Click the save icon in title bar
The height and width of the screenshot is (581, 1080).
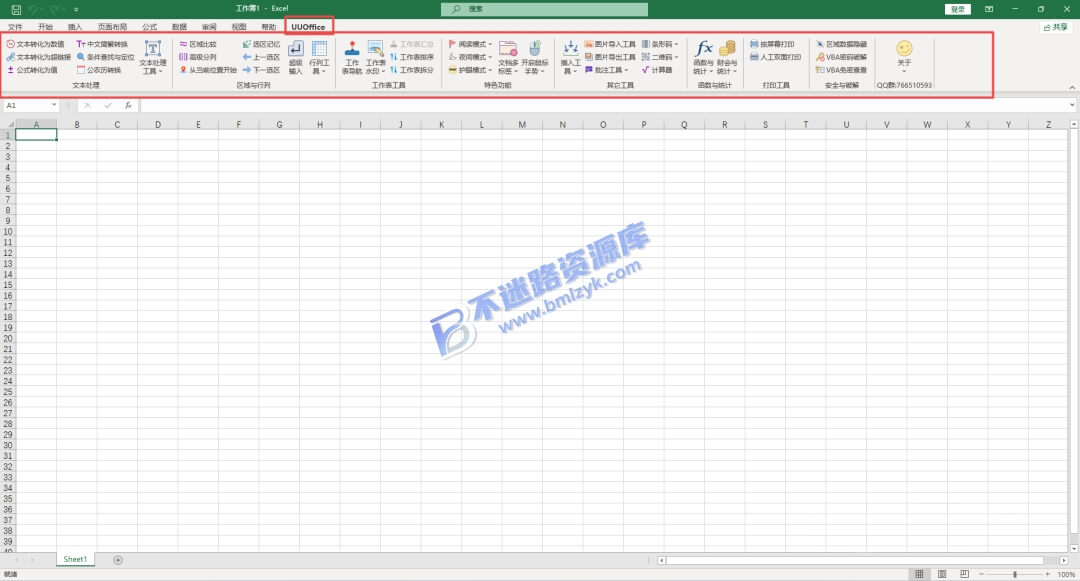click(x=16, y=9)
